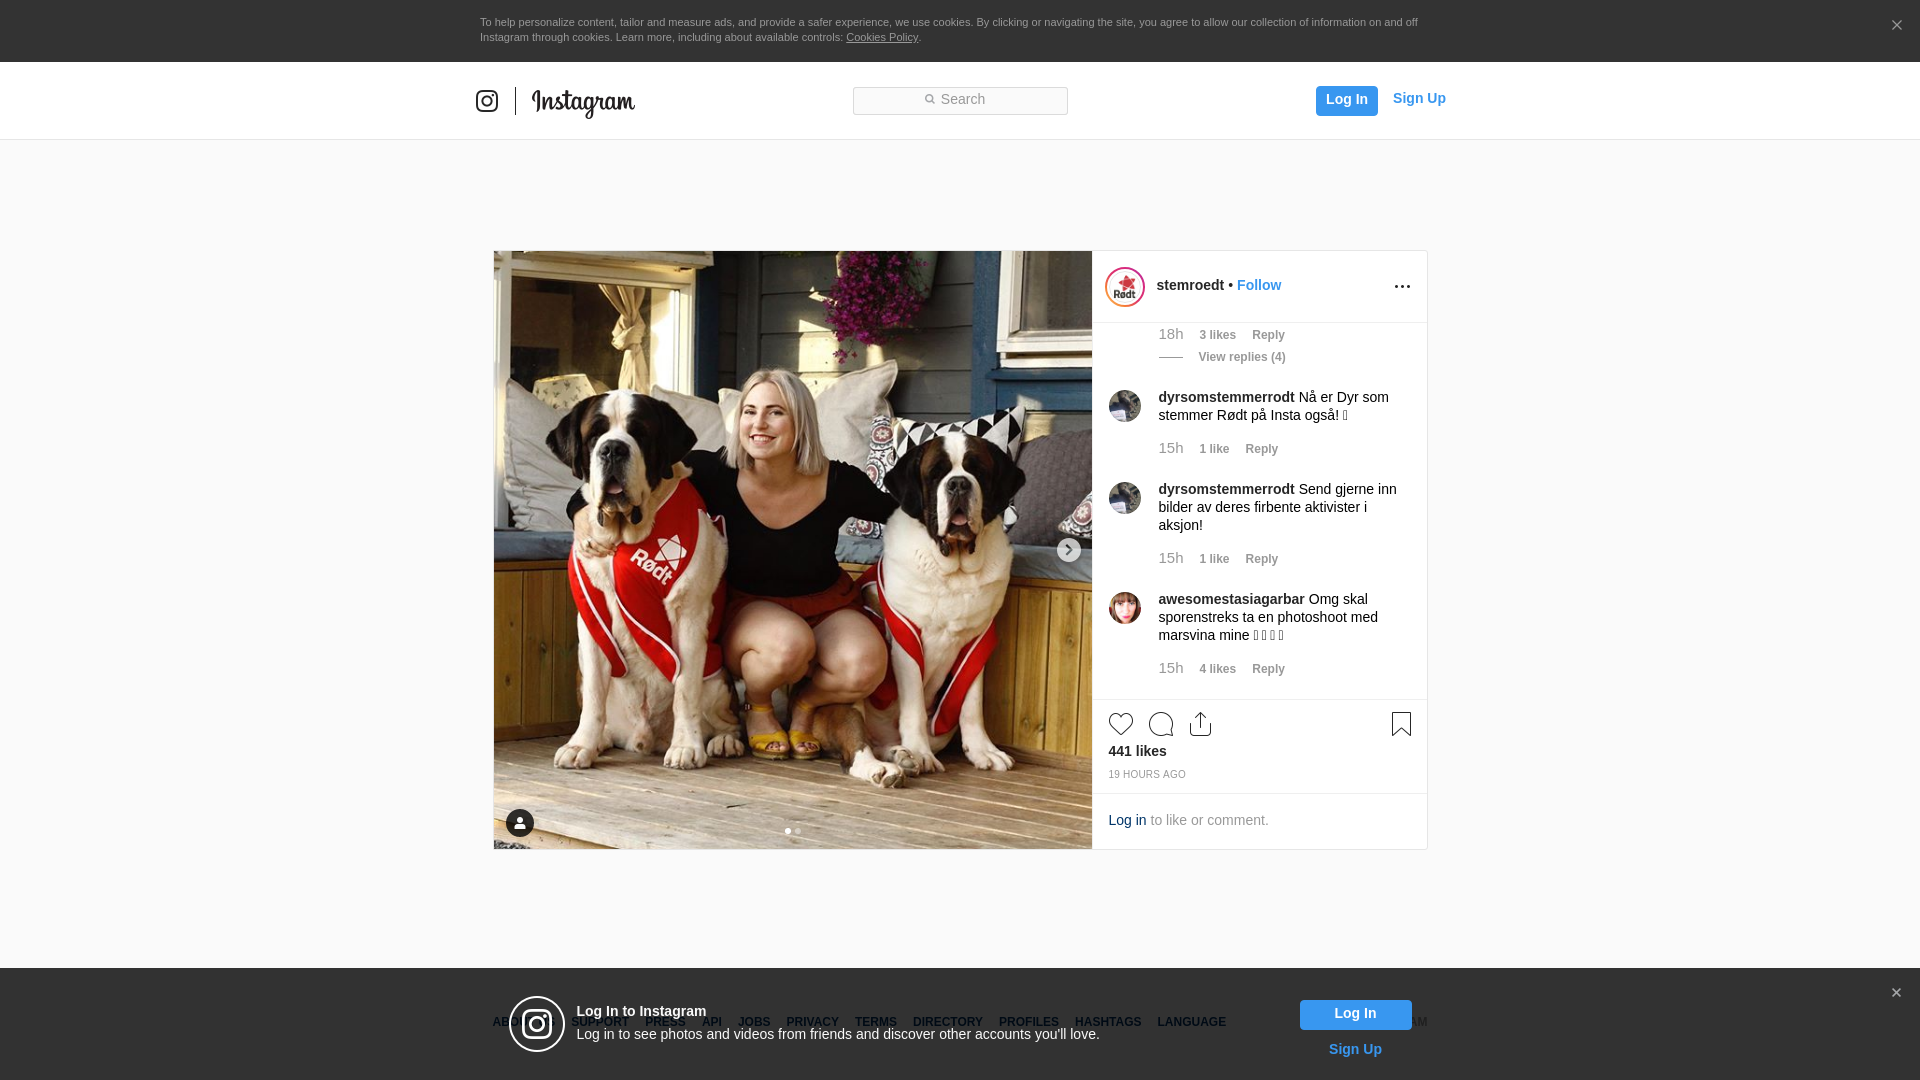Screen dimensions: 1920x1080
Task: Open the PRIVACY footer link
Action: 812,1022
